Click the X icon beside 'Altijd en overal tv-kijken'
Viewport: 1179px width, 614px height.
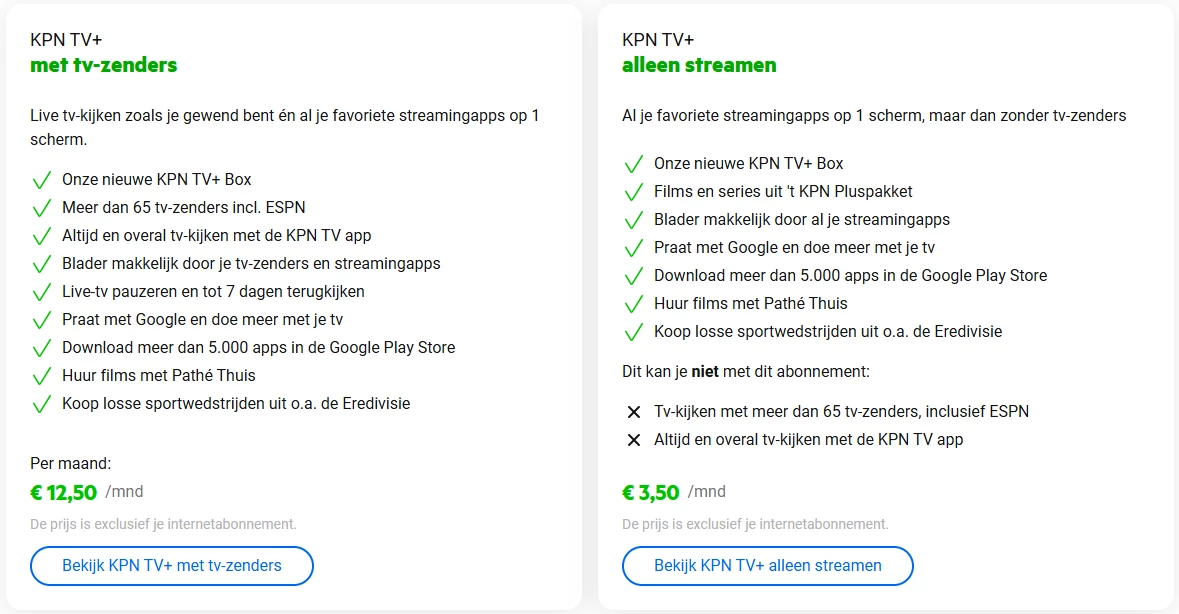point(633,440)
